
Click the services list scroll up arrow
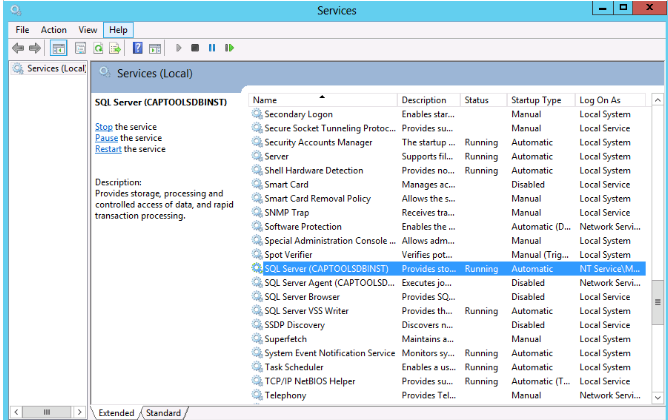tap(657, 100)
